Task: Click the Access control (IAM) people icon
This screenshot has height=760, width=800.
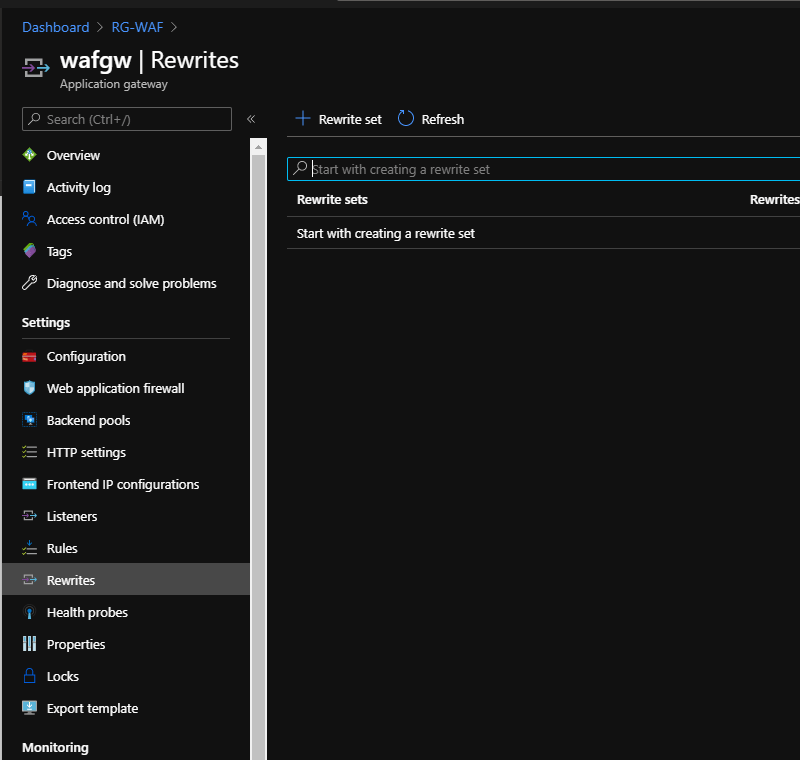Action: coord(29,219)
